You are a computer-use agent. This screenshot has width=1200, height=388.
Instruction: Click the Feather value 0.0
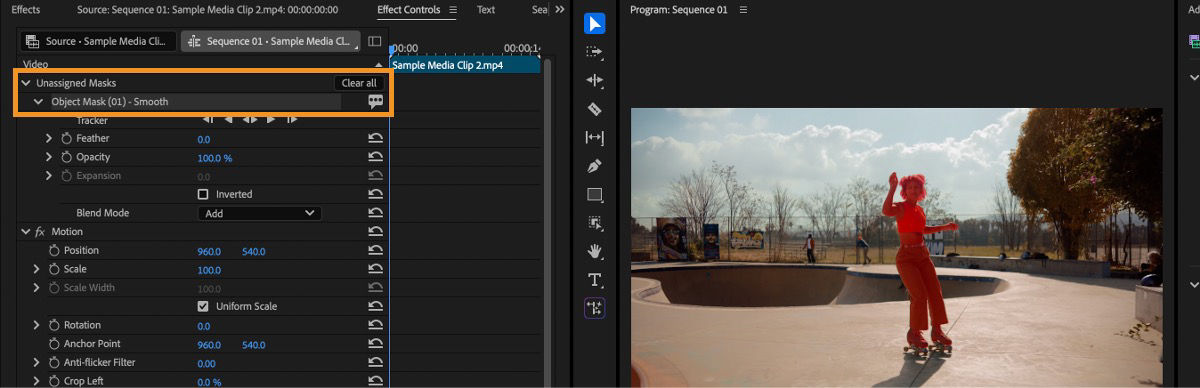click(x=204, y=139)
